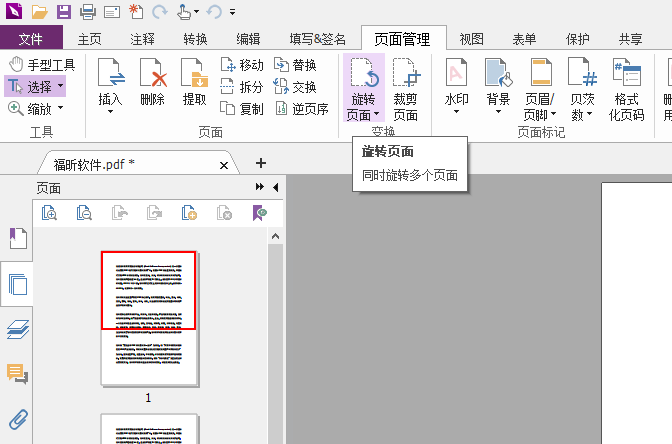672x444 pixels.
Task: Open the layers panel in the sidebar
Action: click(x=17, y=328)
